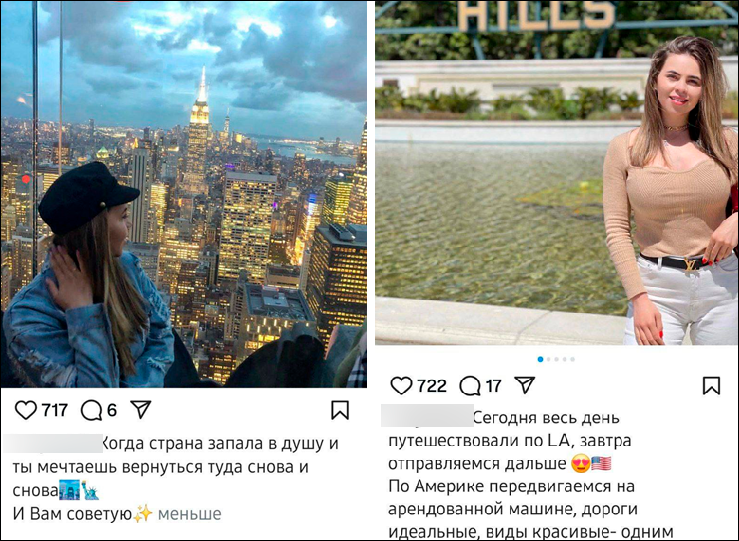
Task: Open the blurred username on left post
Action: pos(53,443)
